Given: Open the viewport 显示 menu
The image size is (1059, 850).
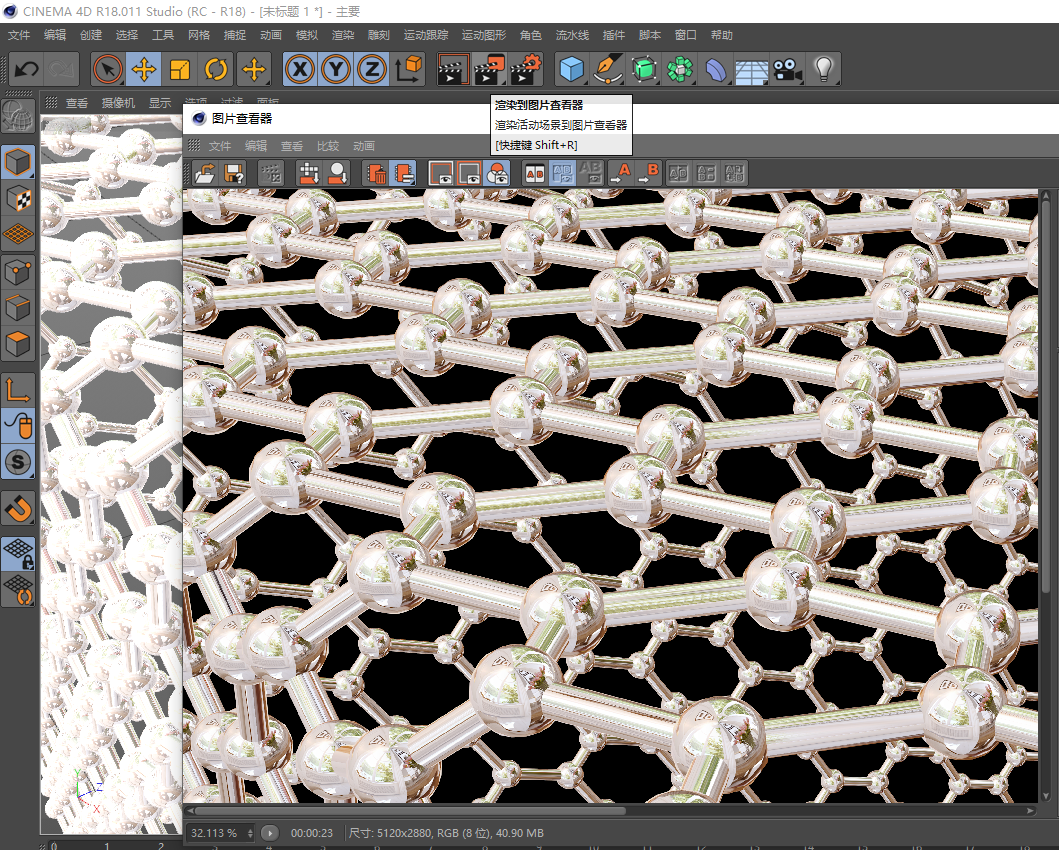Looking at the screenshot, I should point(160,103).
